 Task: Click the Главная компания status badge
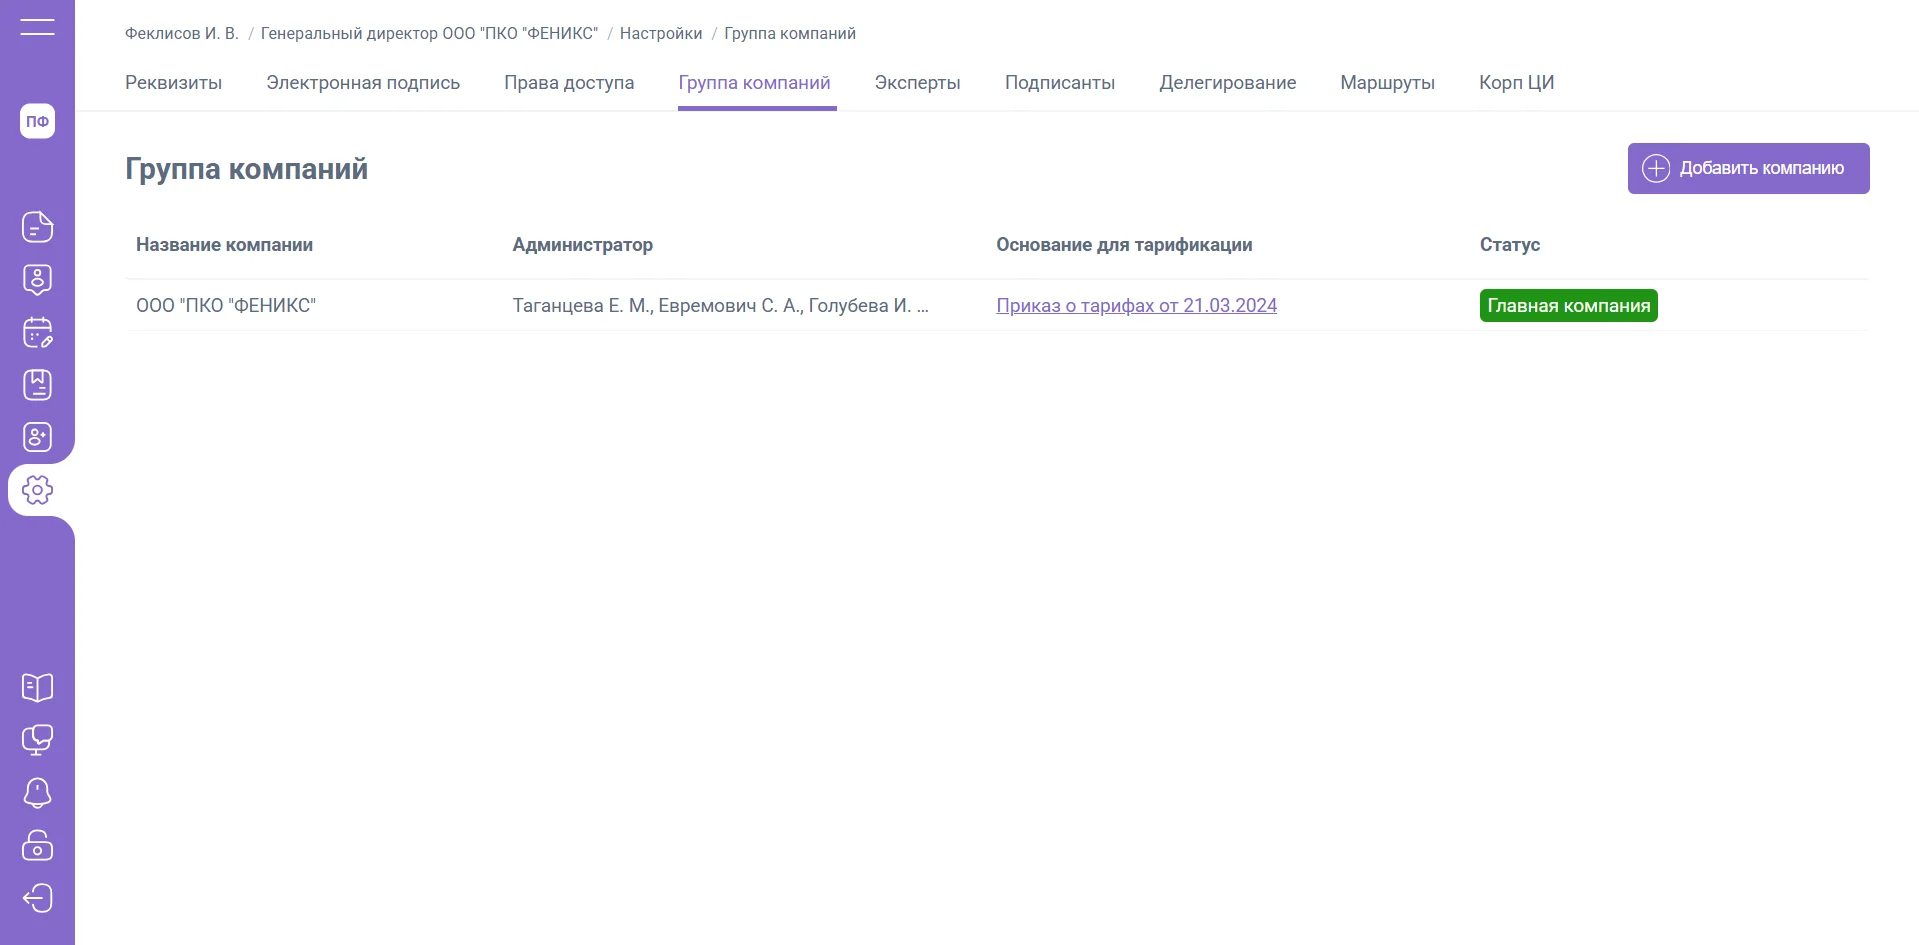1568,306
